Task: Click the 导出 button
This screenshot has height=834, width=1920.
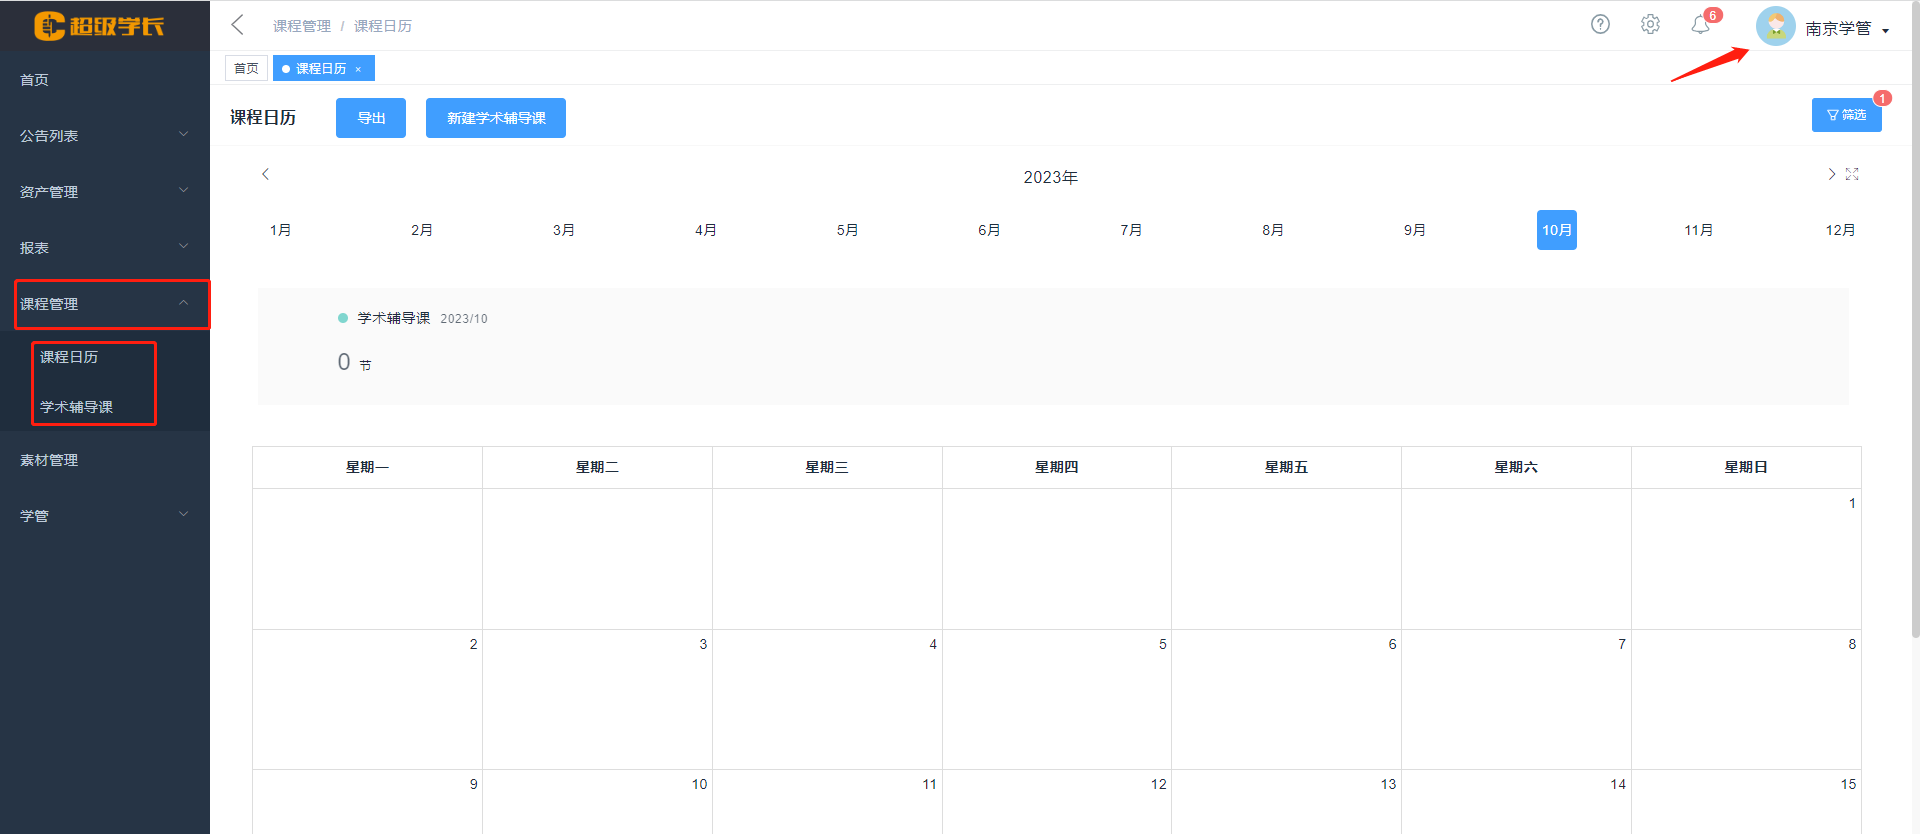Action: point(371,118)
